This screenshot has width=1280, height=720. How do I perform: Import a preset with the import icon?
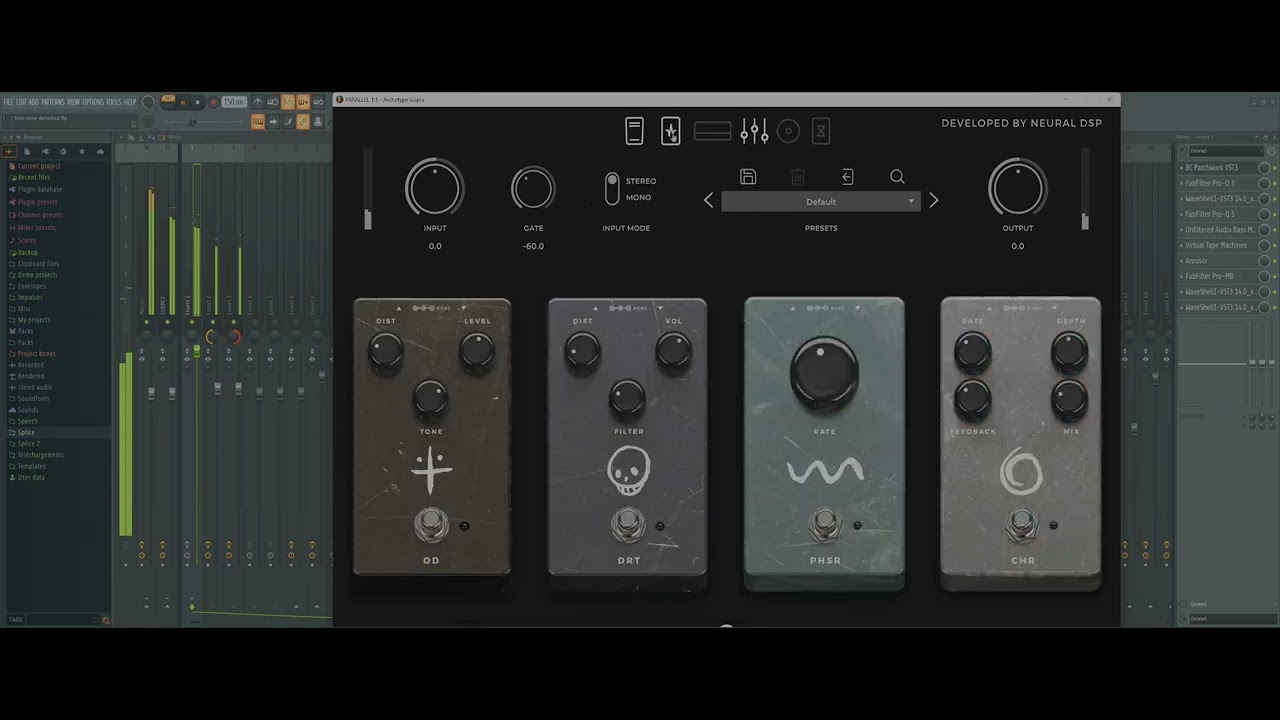click(847, 177)
